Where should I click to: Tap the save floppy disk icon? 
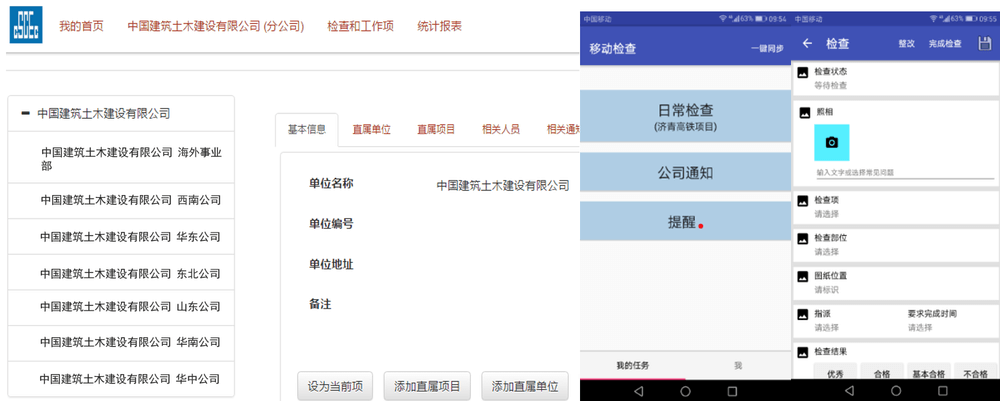pos(985,43)
